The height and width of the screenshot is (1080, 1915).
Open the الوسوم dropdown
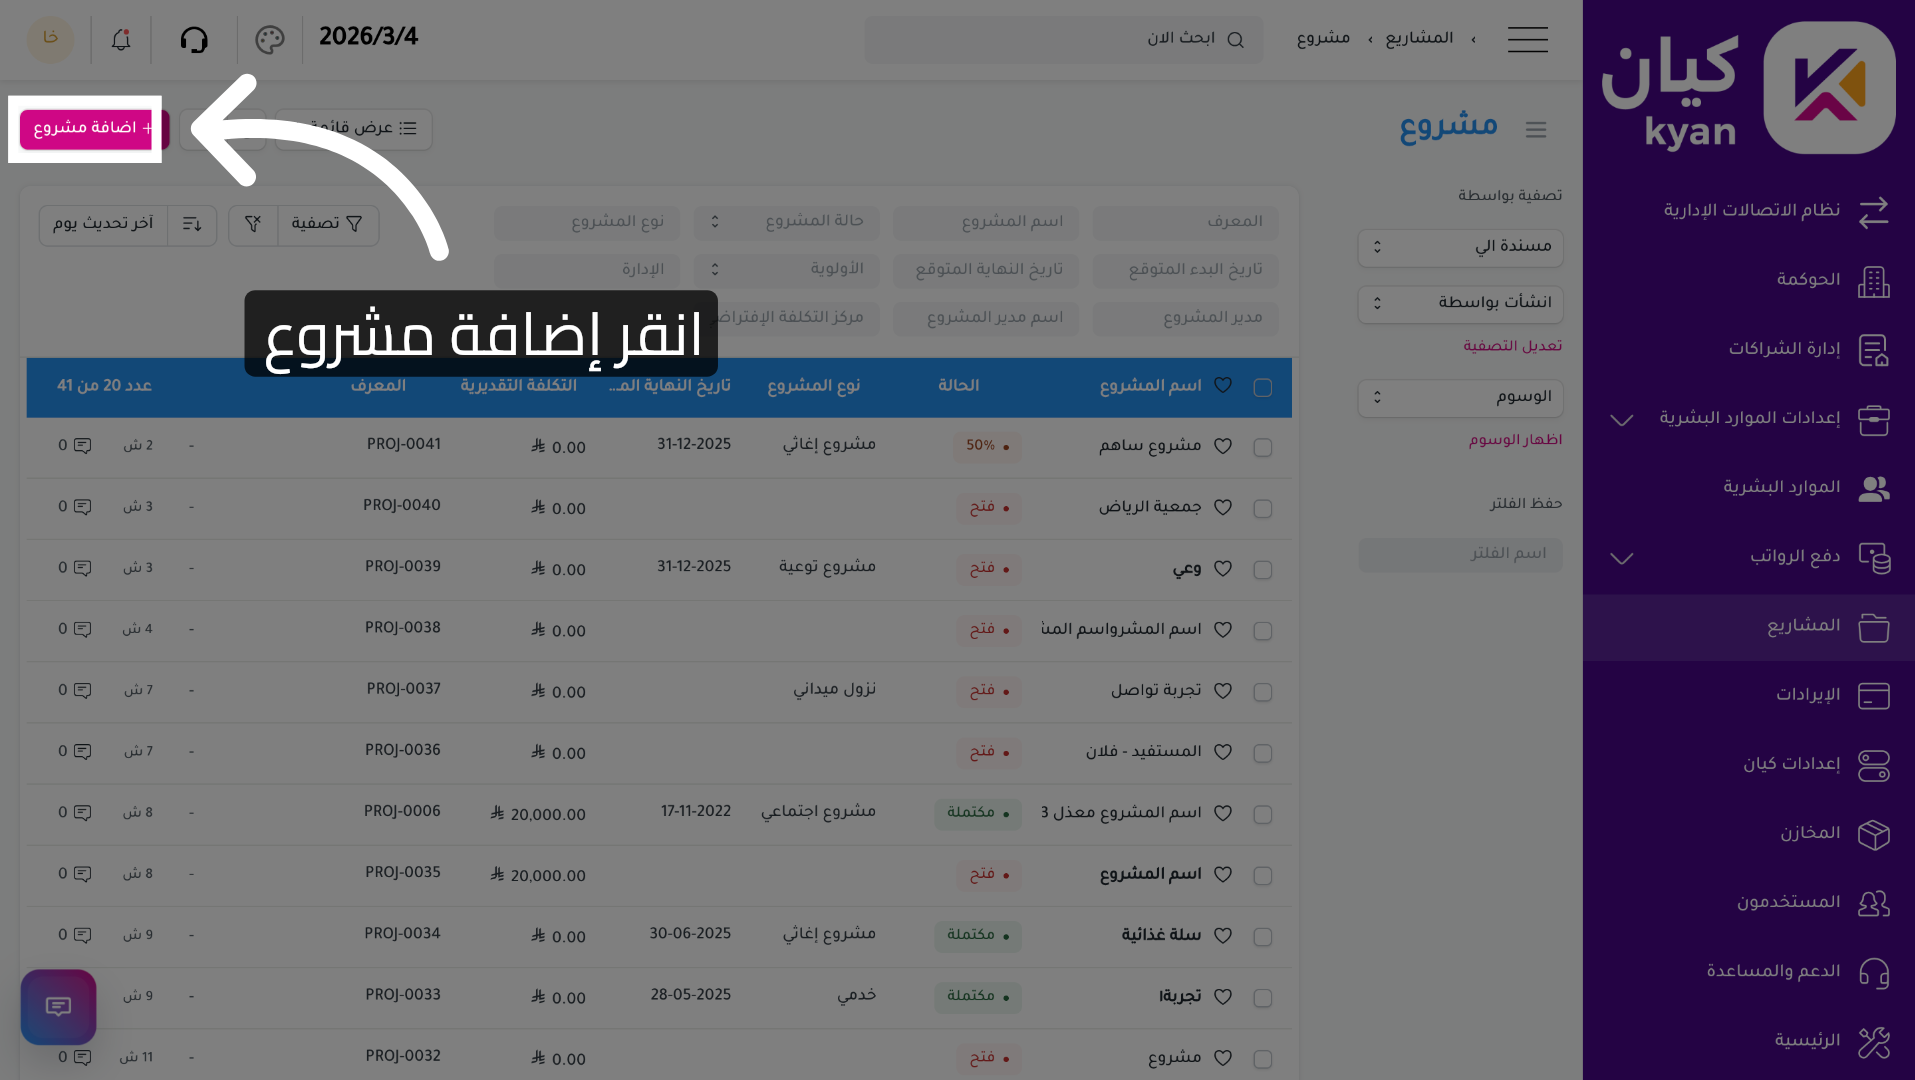pos(1460,398)
